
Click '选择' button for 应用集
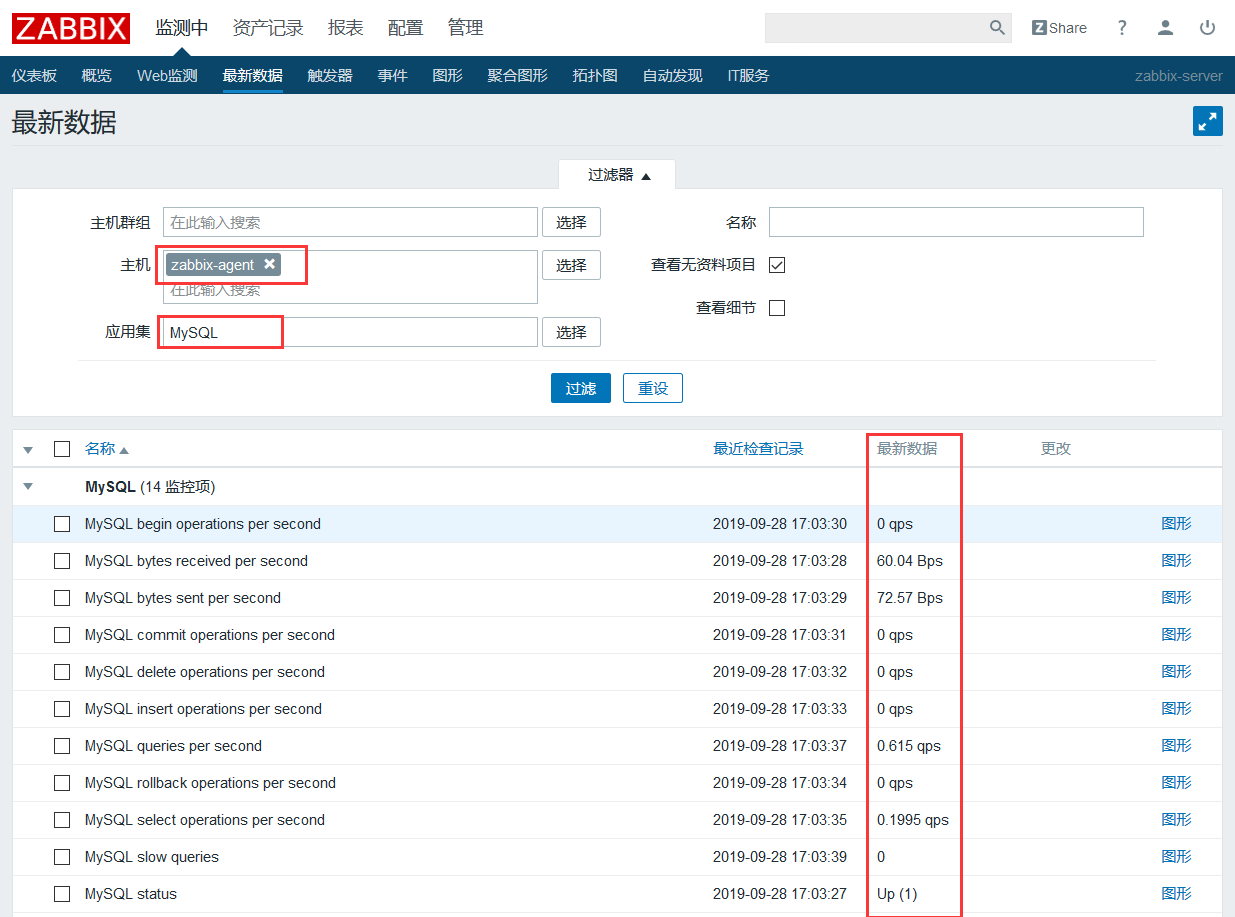[x=571, y=332]
